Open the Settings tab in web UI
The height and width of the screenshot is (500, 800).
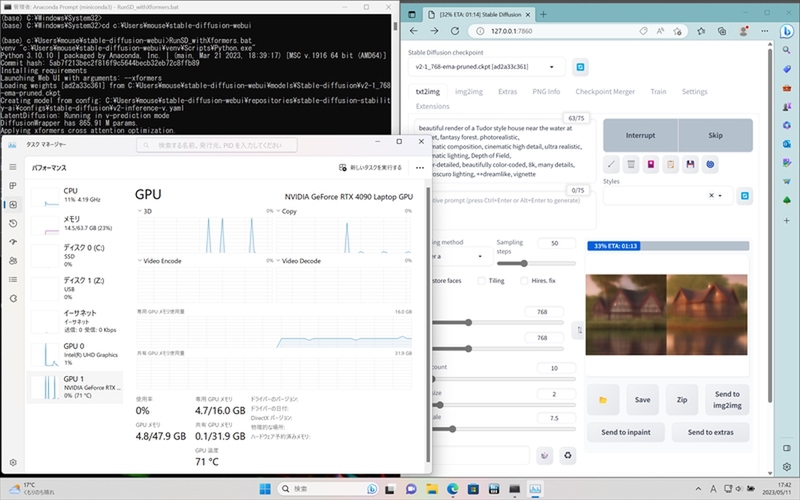pyautogui.click(x=694, y=92)
